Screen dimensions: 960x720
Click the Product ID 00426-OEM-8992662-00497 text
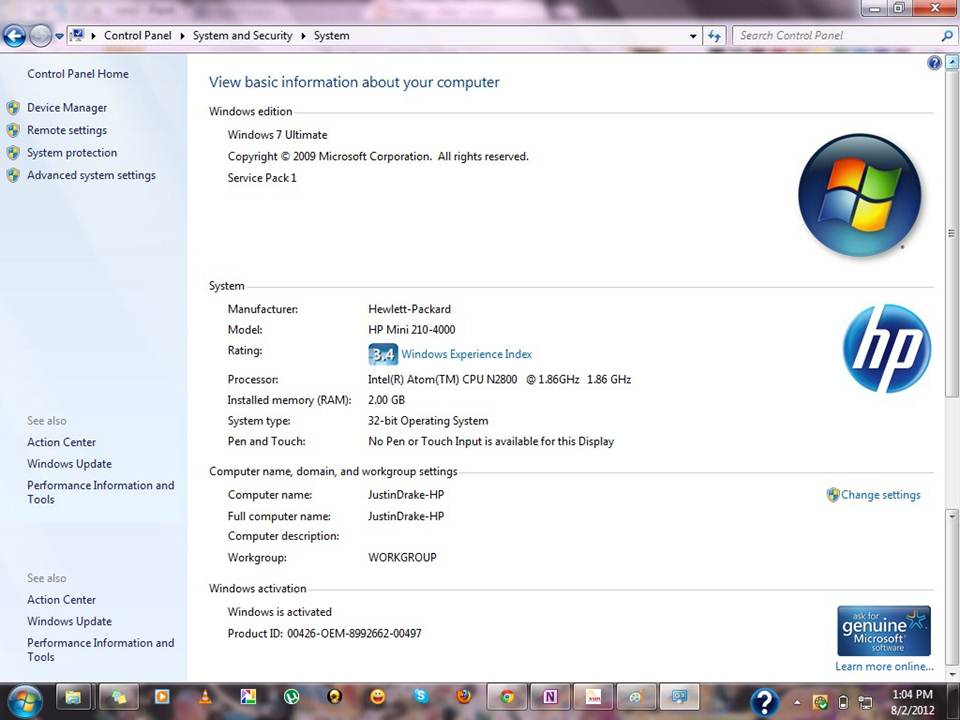pyautogui.click(x=324, y=634)
